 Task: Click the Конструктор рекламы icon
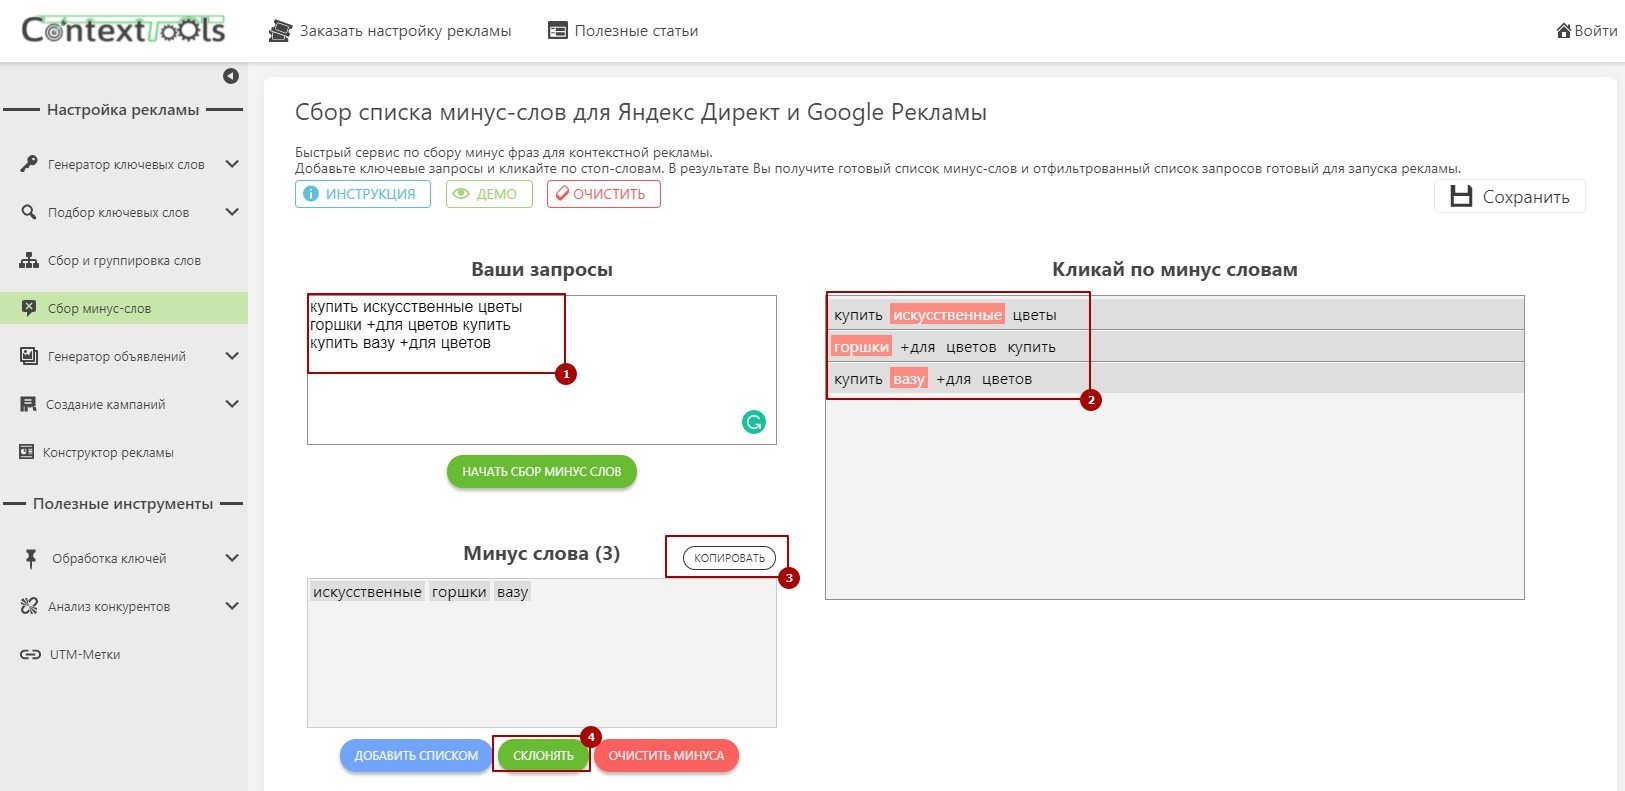coord(27,452)
